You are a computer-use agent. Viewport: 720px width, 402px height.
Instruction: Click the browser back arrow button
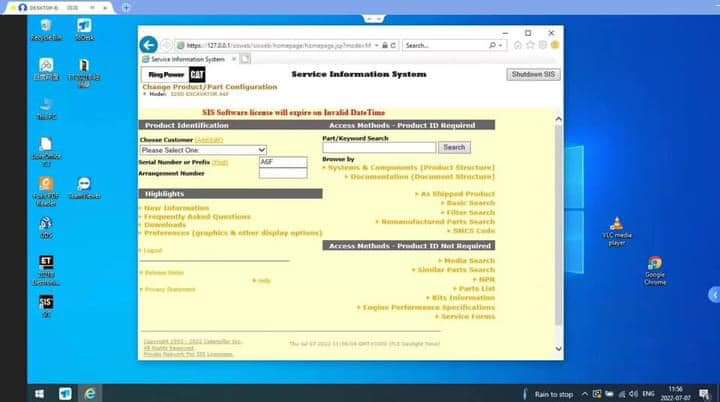click(148, 45)
